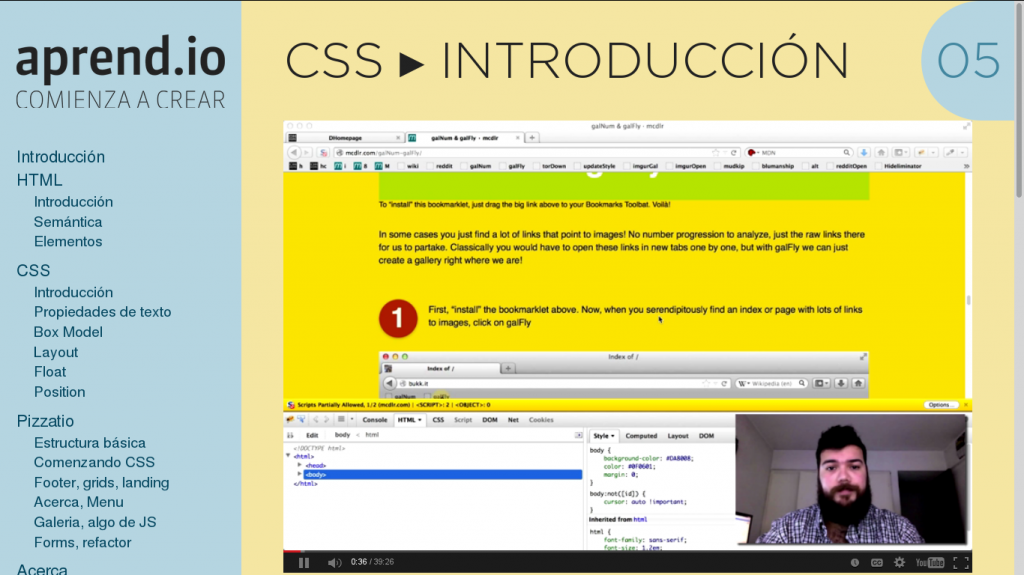
Task: Go to the Forms, refactor lesson
Action: tap(83, 543)
